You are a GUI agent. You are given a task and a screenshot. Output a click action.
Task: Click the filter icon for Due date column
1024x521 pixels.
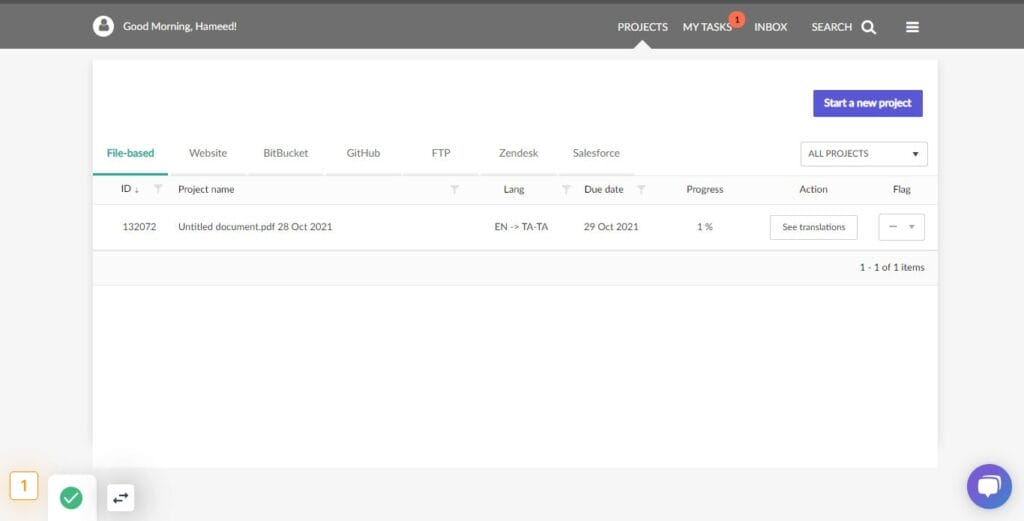[x=641, y=189]
